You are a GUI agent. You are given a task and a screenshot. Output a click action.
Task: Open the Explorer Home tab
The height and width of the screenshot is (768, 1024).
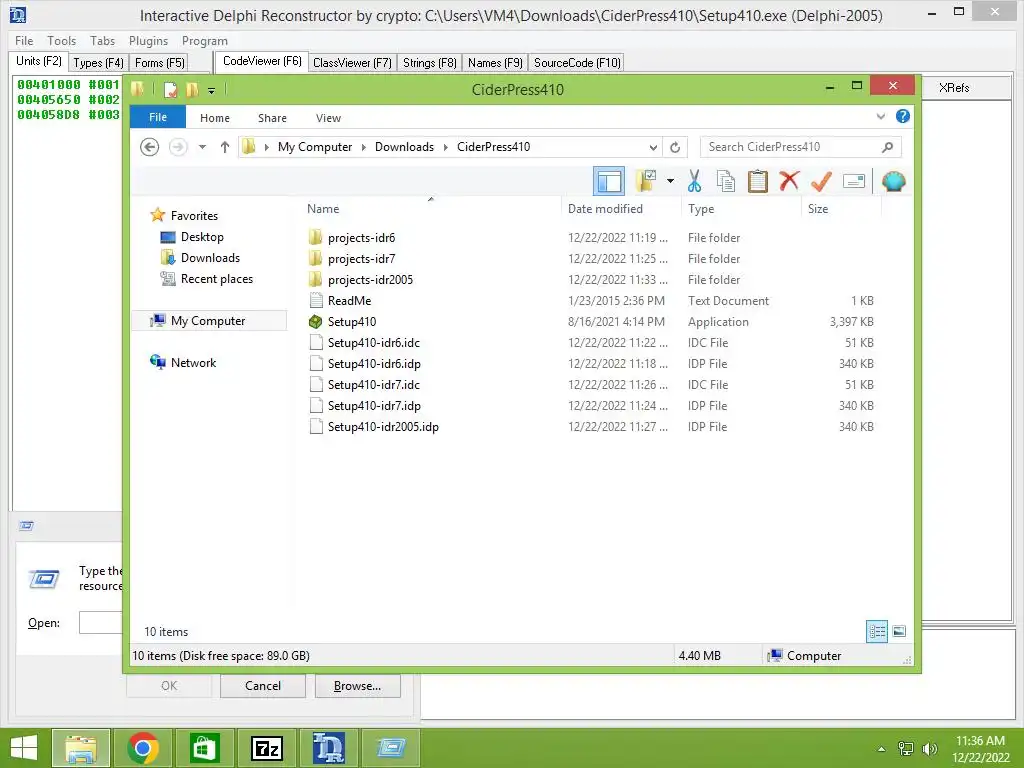point(215,118)
